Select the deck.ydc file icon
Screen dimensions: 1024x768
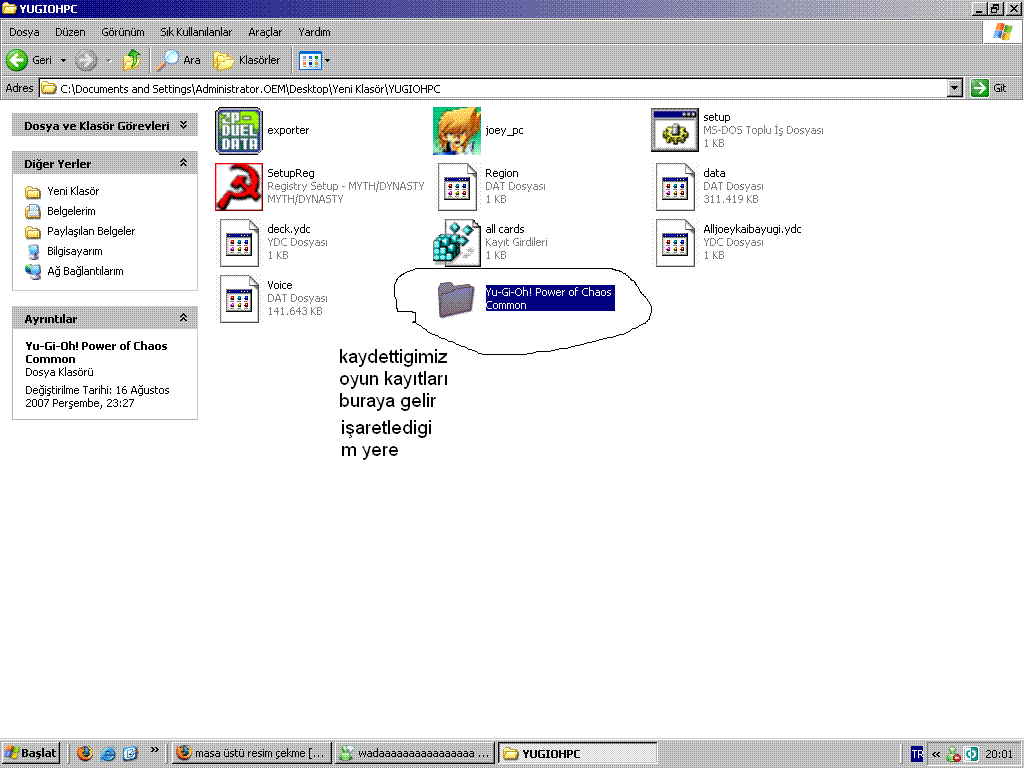coord(239,243)
